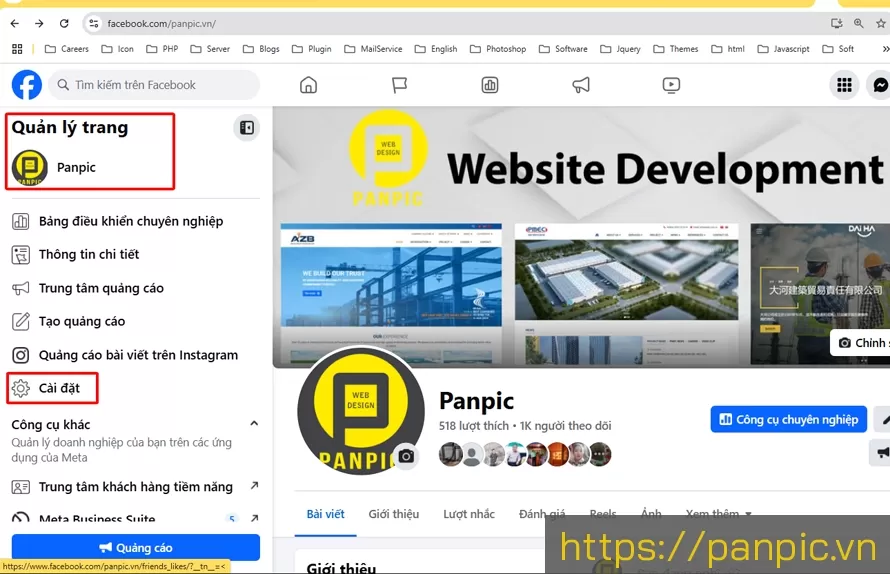This screenshot has height=574, width=890.
Task: Open the Jquery bookmark folder
Action: click(620, 49)
